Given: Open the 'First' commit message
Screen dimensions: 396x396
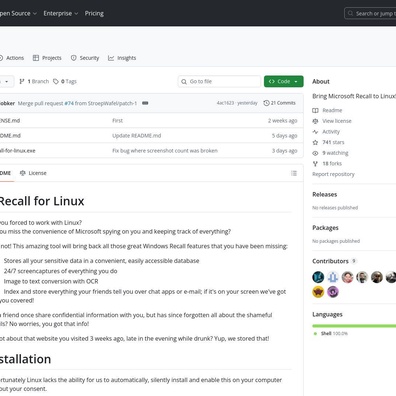Looking at the screenshot, I should 117,121.
